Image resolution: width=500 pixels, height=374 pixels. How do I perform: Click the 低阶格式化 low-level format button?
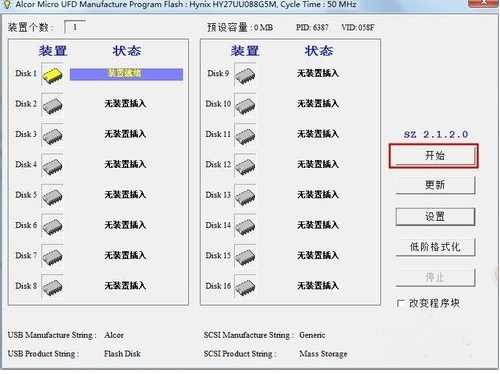pos(435,247)
